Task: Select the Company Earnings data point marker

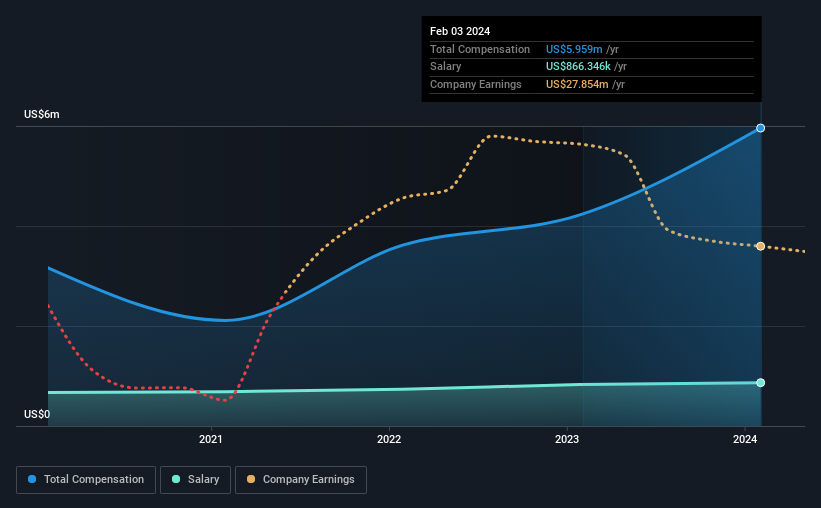Action: click(x=760, y=246)
